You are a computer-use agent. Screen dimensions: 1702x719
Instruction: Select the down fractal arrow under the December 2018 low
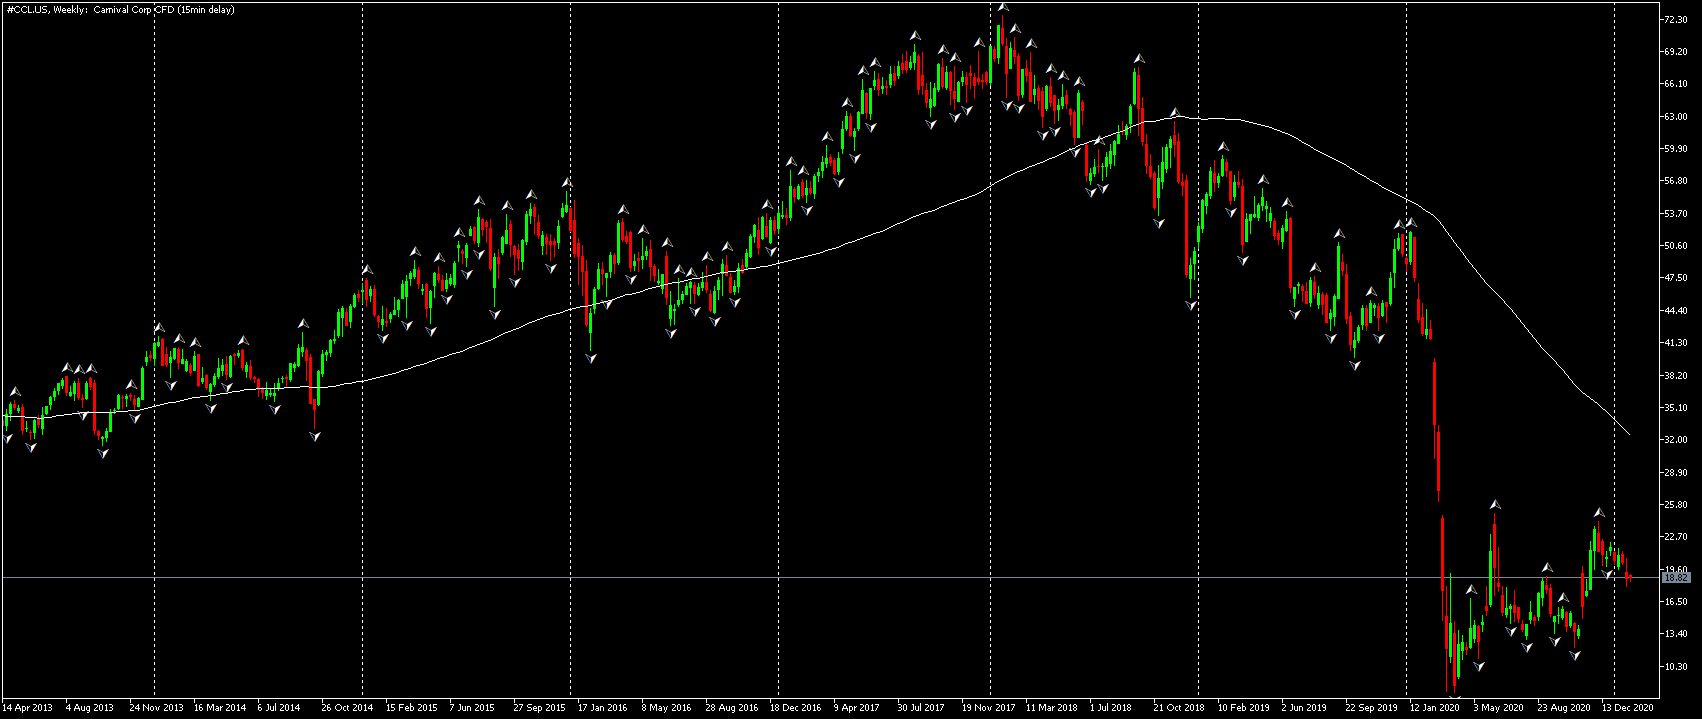(1192, 305)
